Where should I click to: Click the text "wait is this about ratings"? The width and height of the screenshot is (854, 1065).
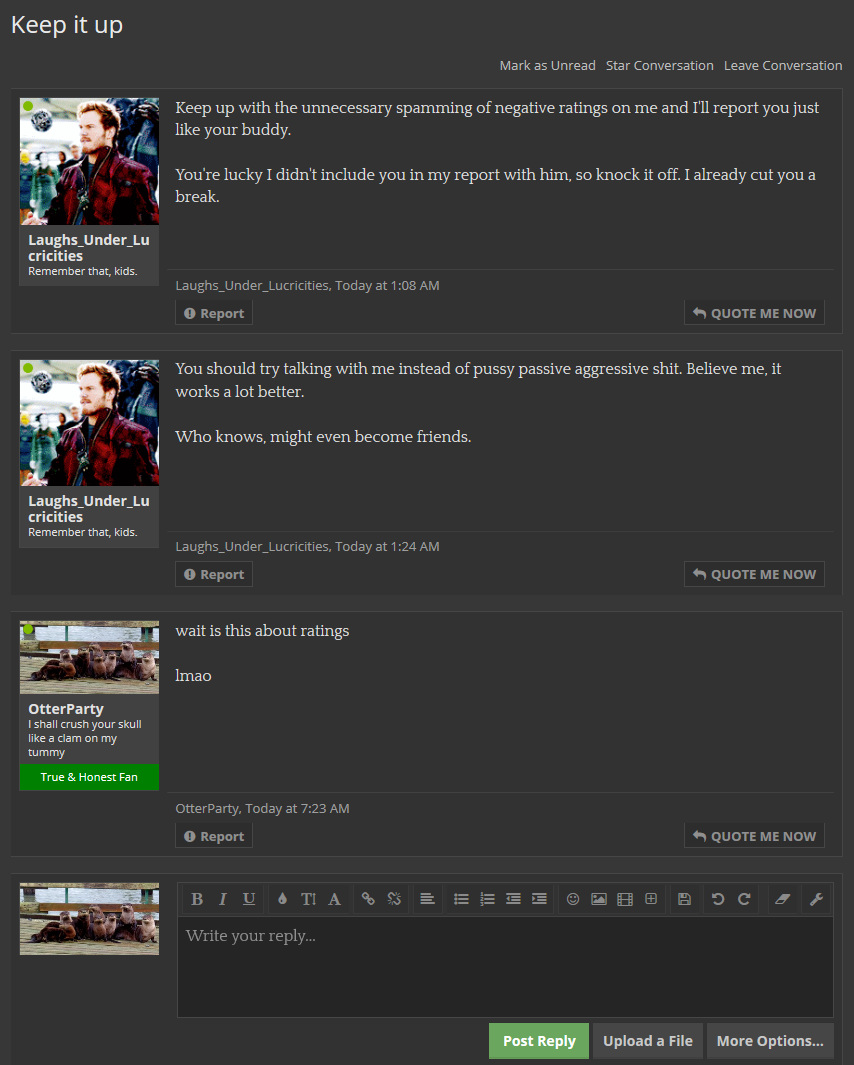click(262, 631)
